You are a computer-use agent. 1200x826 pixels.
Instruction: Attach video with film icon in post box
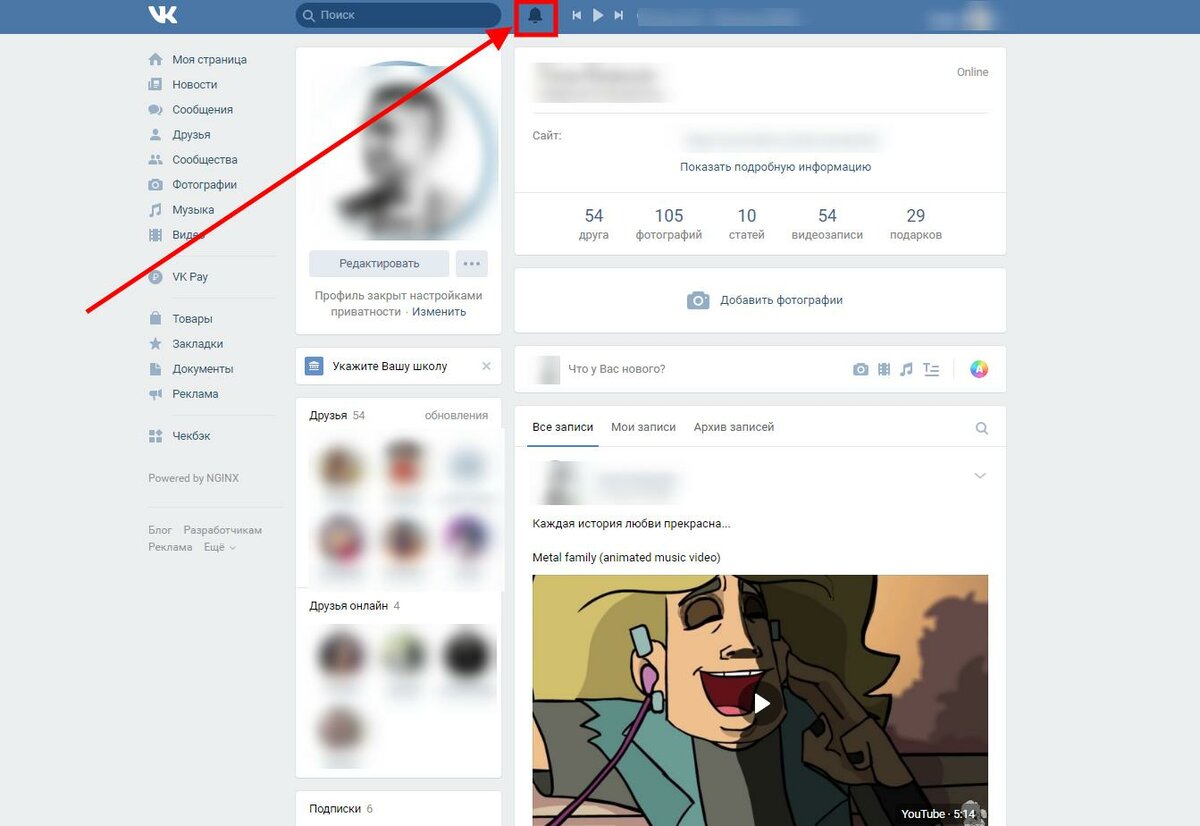pyautogui.click(x=884, y=369)
